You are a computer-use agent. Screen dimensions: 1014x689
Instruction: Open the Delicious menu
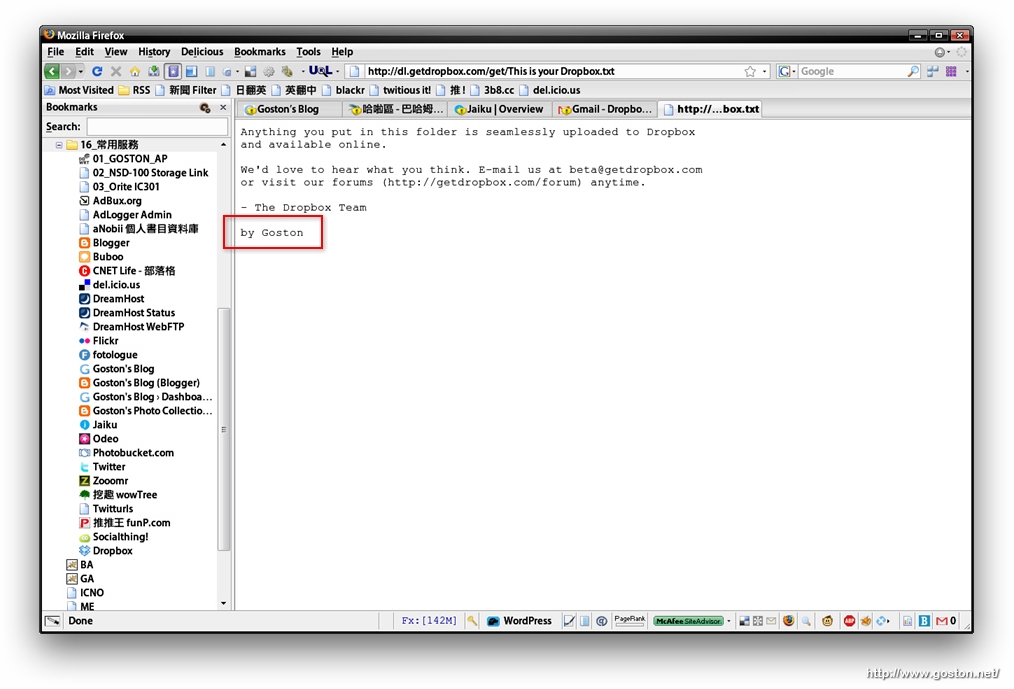pos(202,52)
